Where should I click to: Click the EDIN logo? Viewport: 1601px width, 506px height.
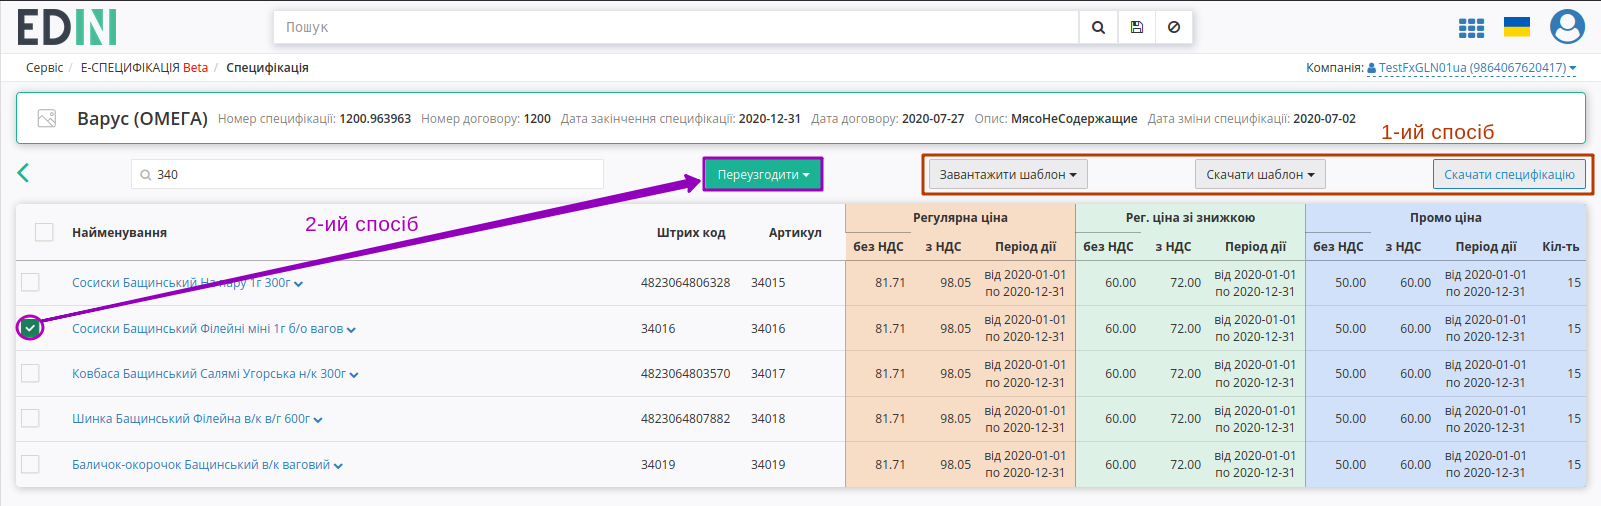point(67,27)
